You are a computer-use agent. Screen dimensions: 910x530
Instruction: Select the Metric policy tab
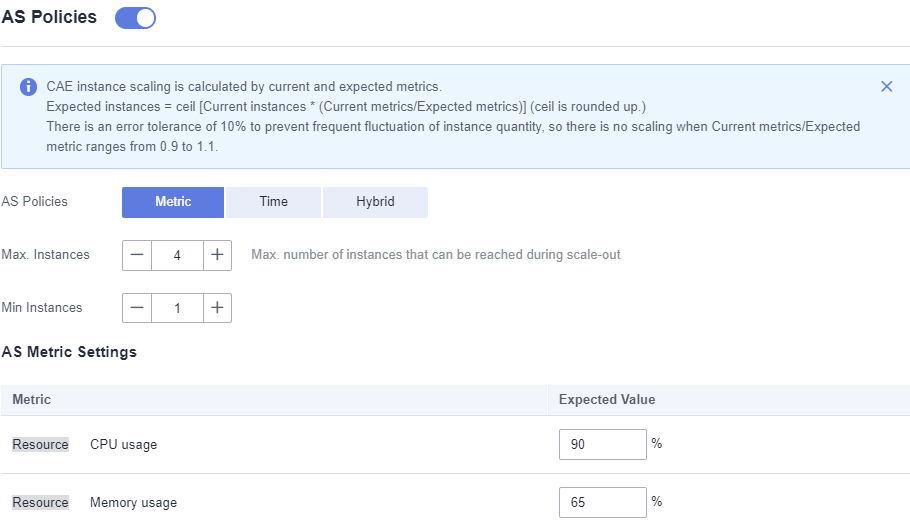(173, 202)
